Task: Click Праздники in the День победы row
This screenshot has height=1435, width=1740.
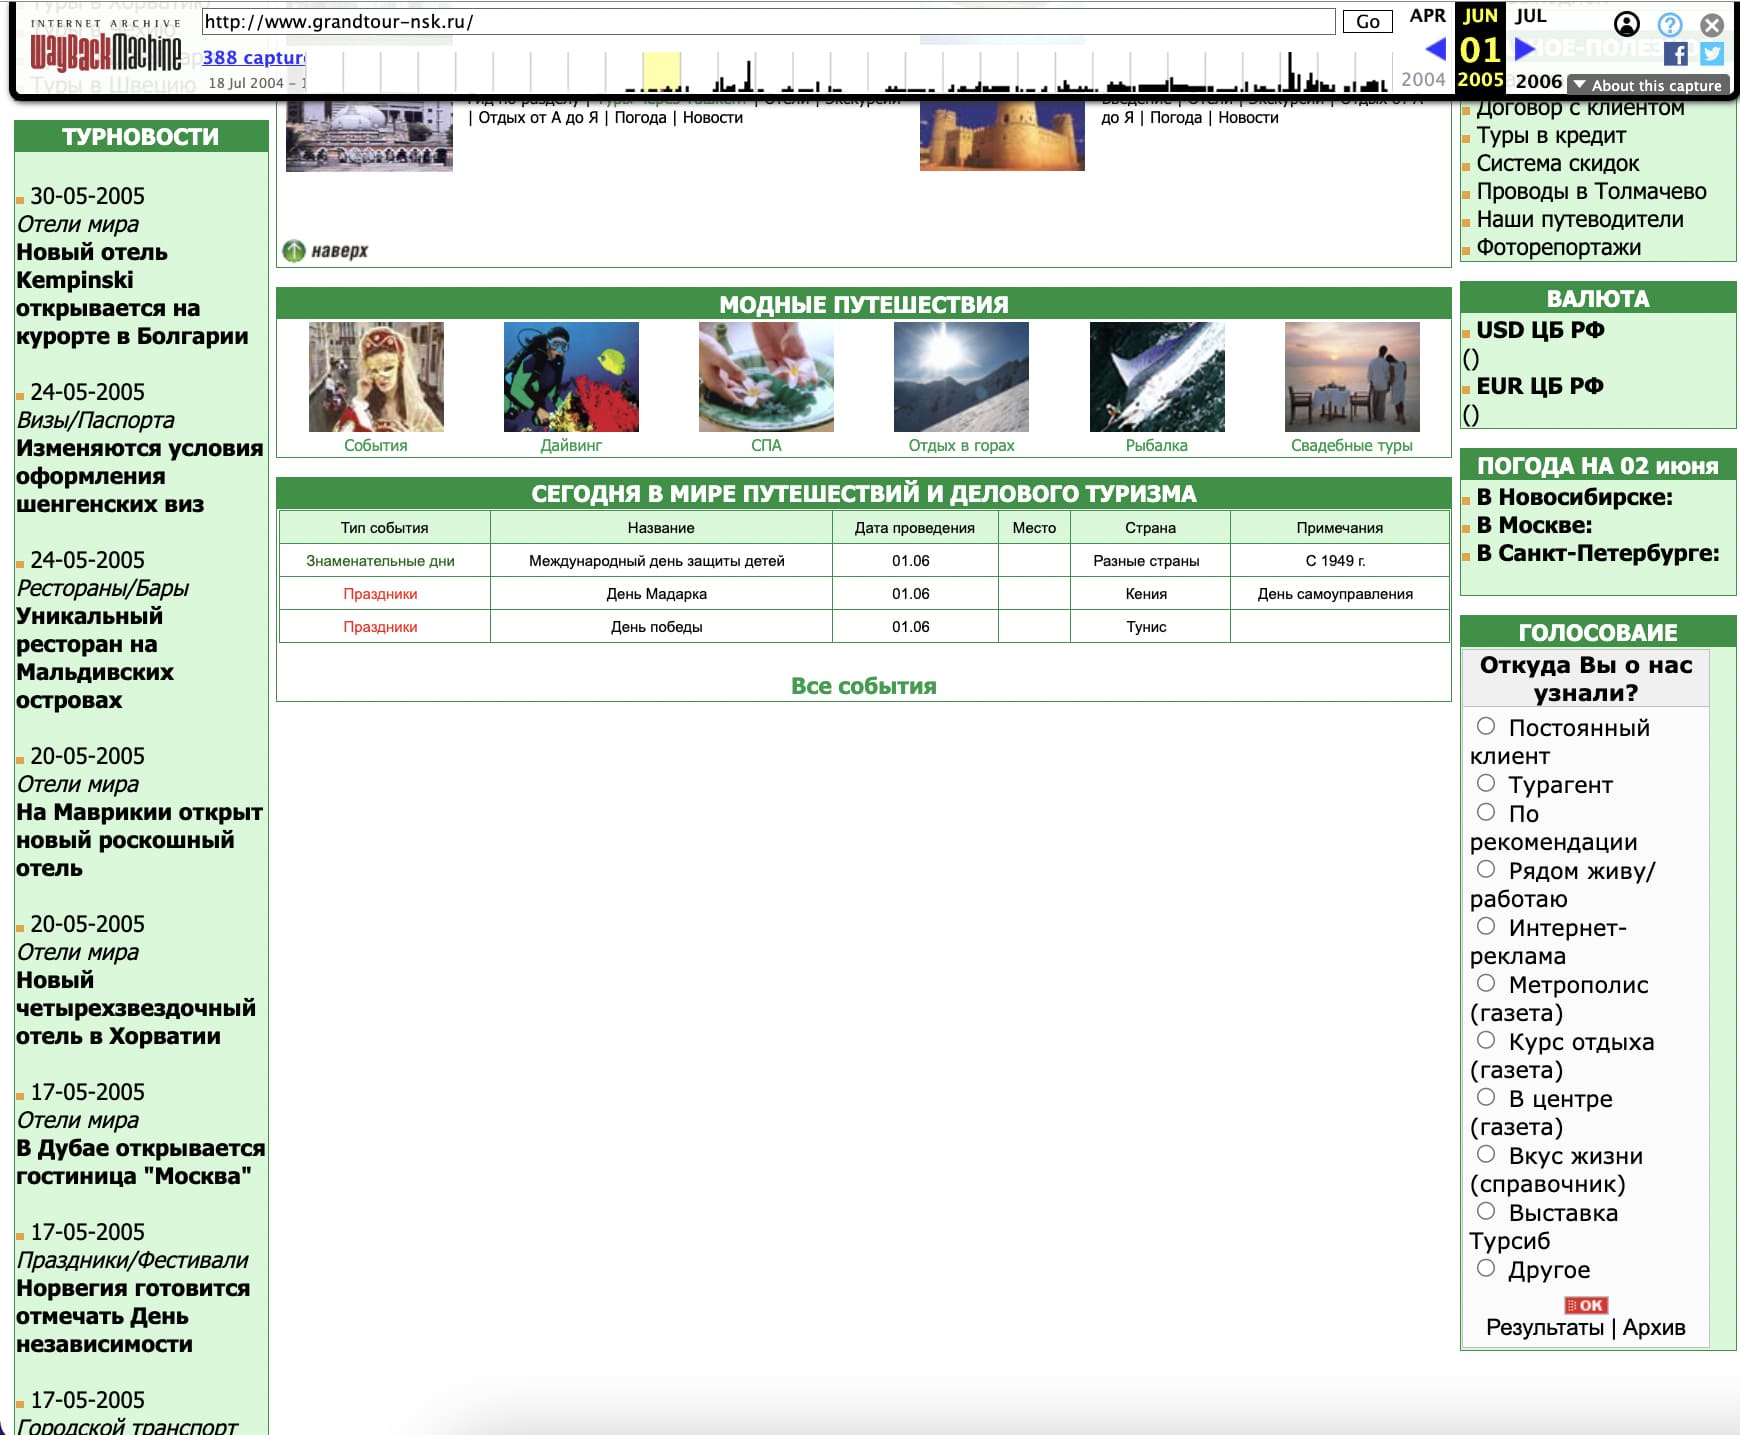Action: 380,627
